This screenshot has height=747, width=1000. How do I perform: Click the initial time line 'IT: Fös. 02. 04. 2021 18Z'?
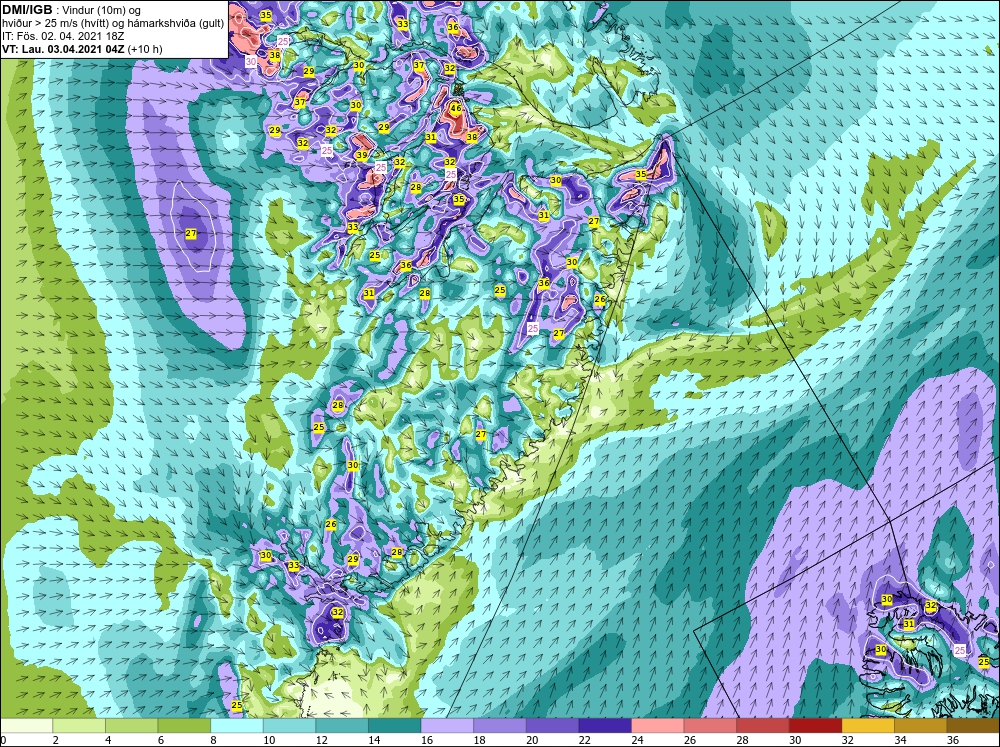[62, 36]
